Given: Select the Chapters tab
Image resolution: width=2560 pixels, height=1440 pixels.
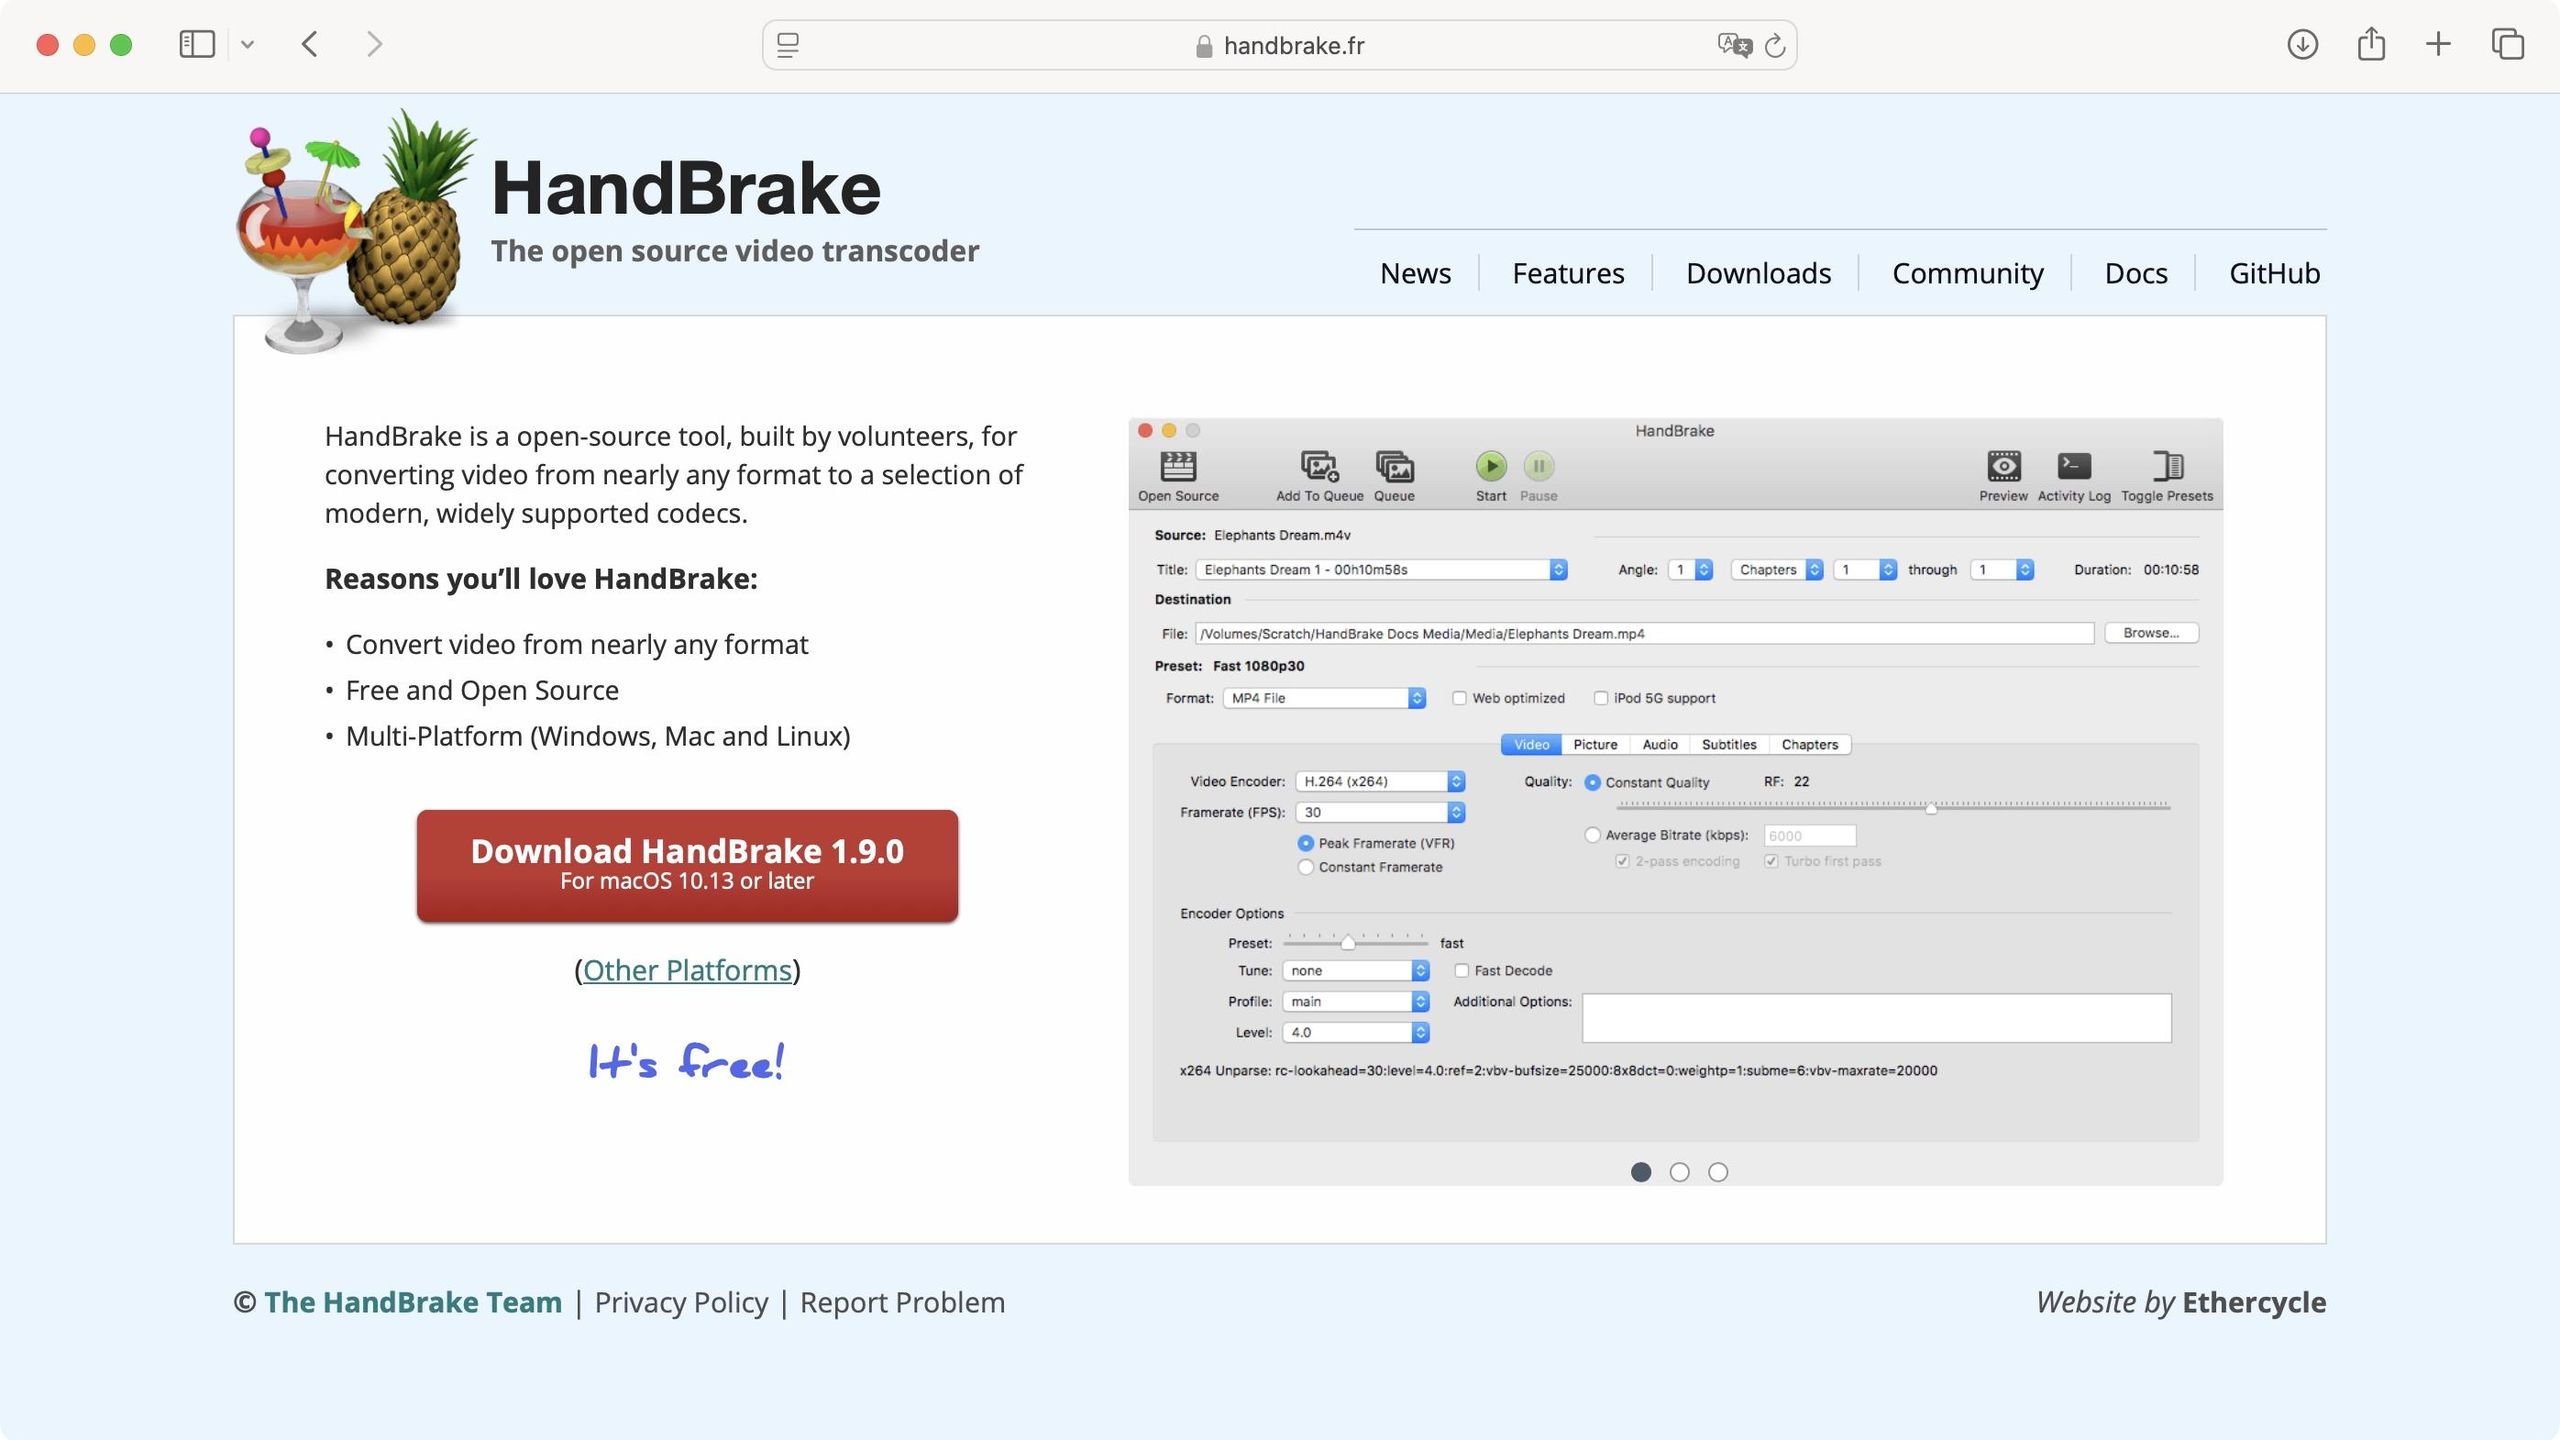Looking at the screenshot, I should 1810,745.
